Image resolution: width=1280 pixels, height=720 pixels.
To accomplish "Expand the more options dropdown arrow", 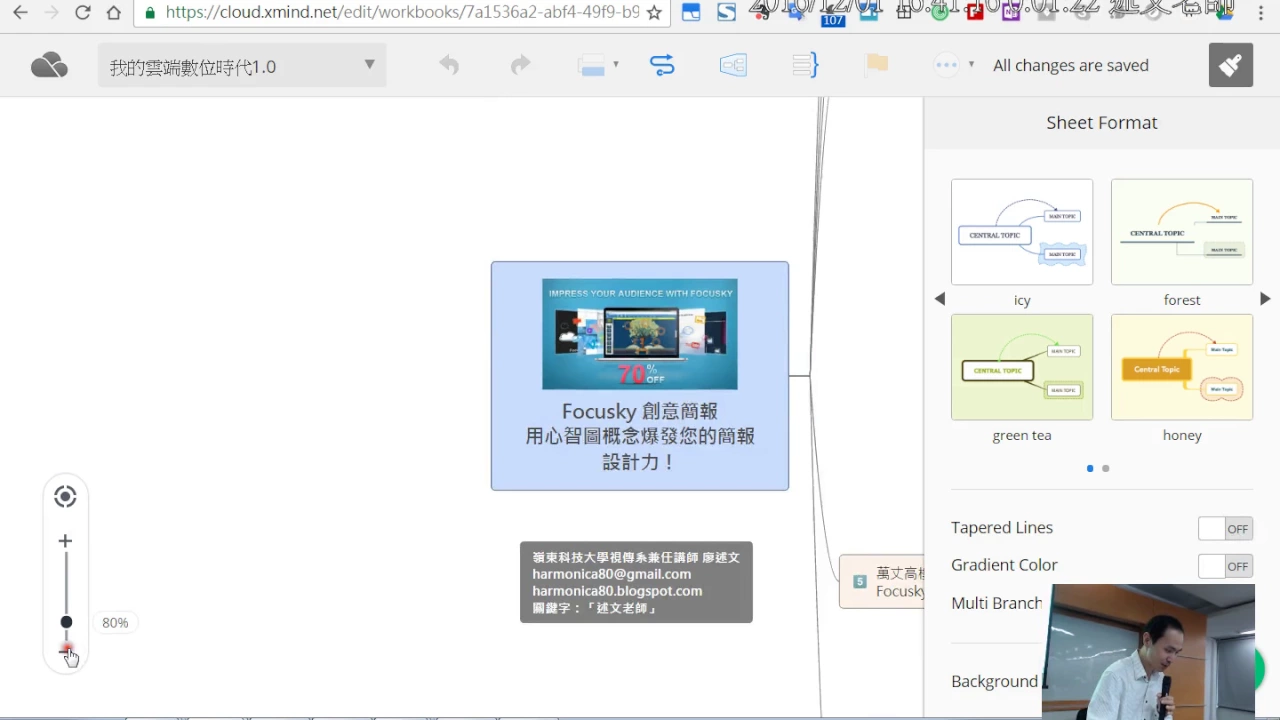I will 971,65.
